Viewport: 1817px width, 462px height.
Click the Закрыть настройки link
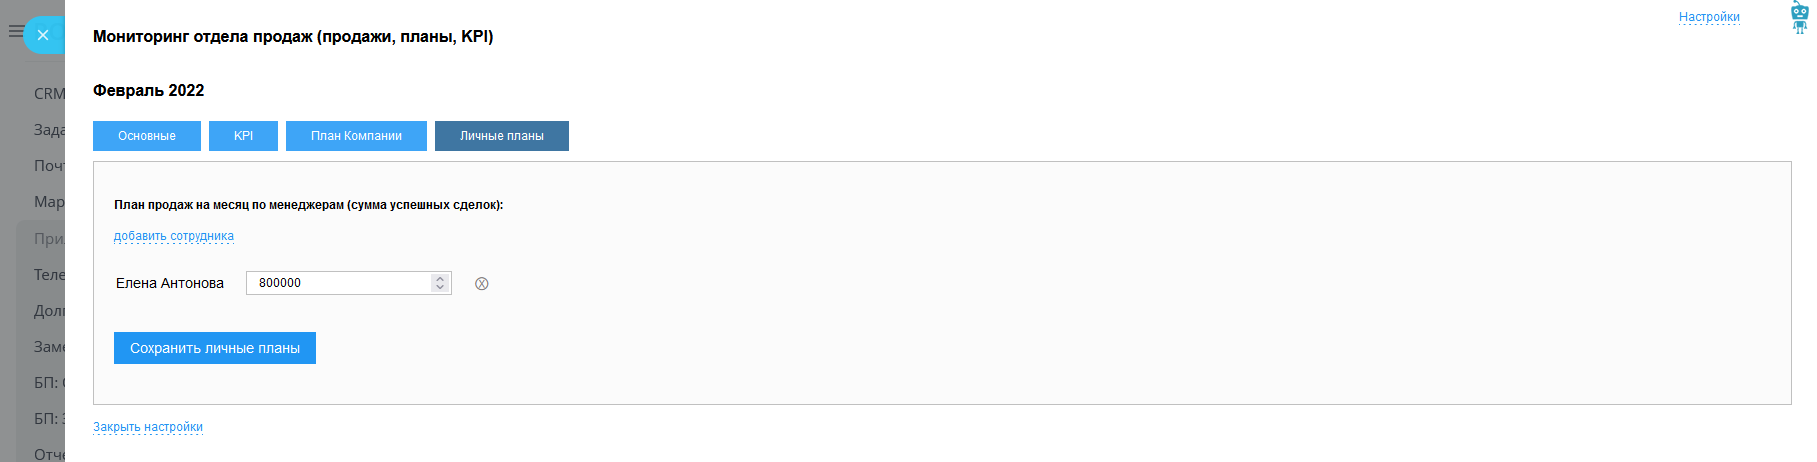148,427
